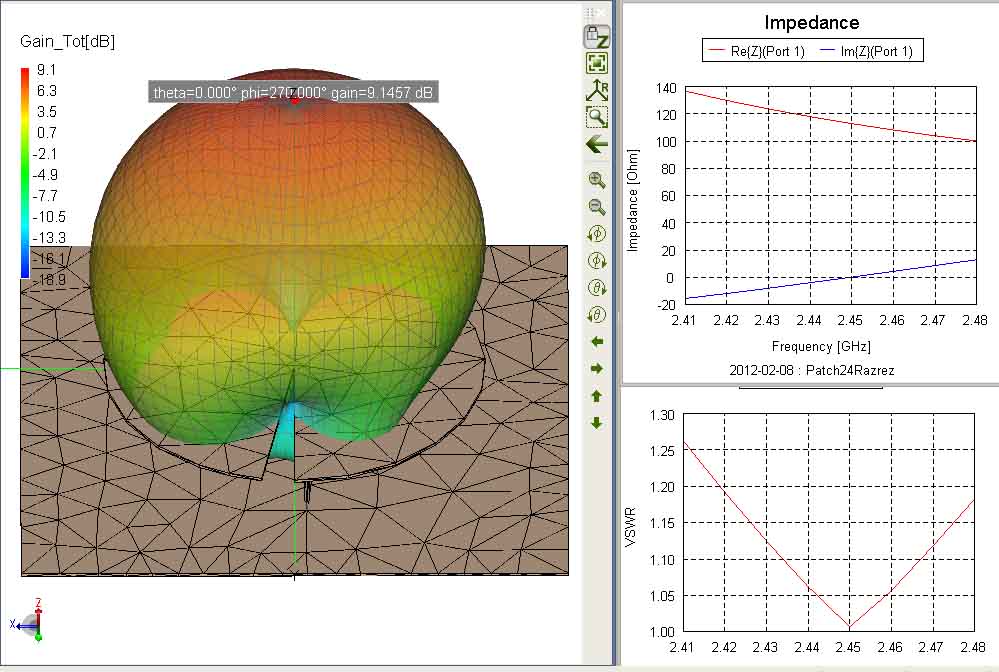Rotate theta counterclockwise with second theta icon
The width and height of the screenshot is (999, 672).
click(596, 315)
